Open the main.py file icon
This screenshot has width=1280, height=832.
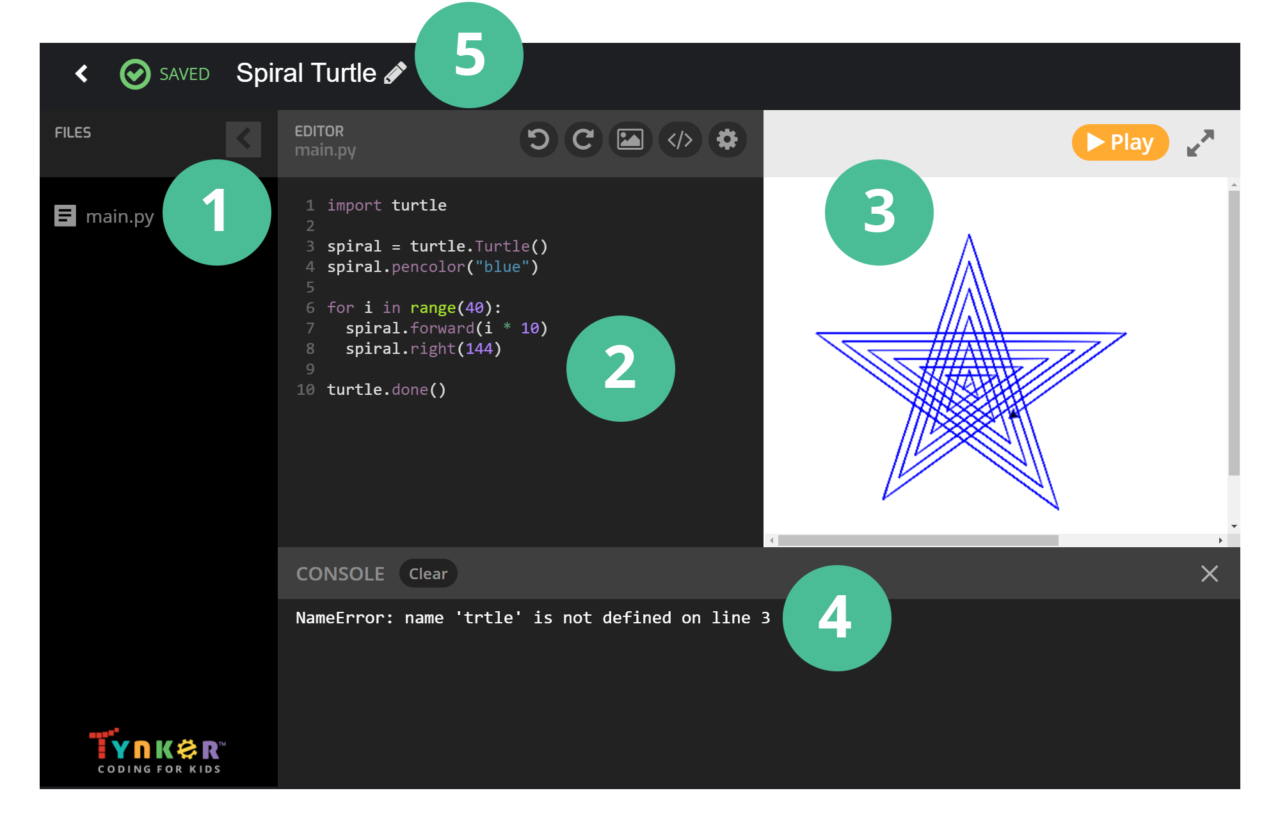pyautogui.click(x=64, y=215)
